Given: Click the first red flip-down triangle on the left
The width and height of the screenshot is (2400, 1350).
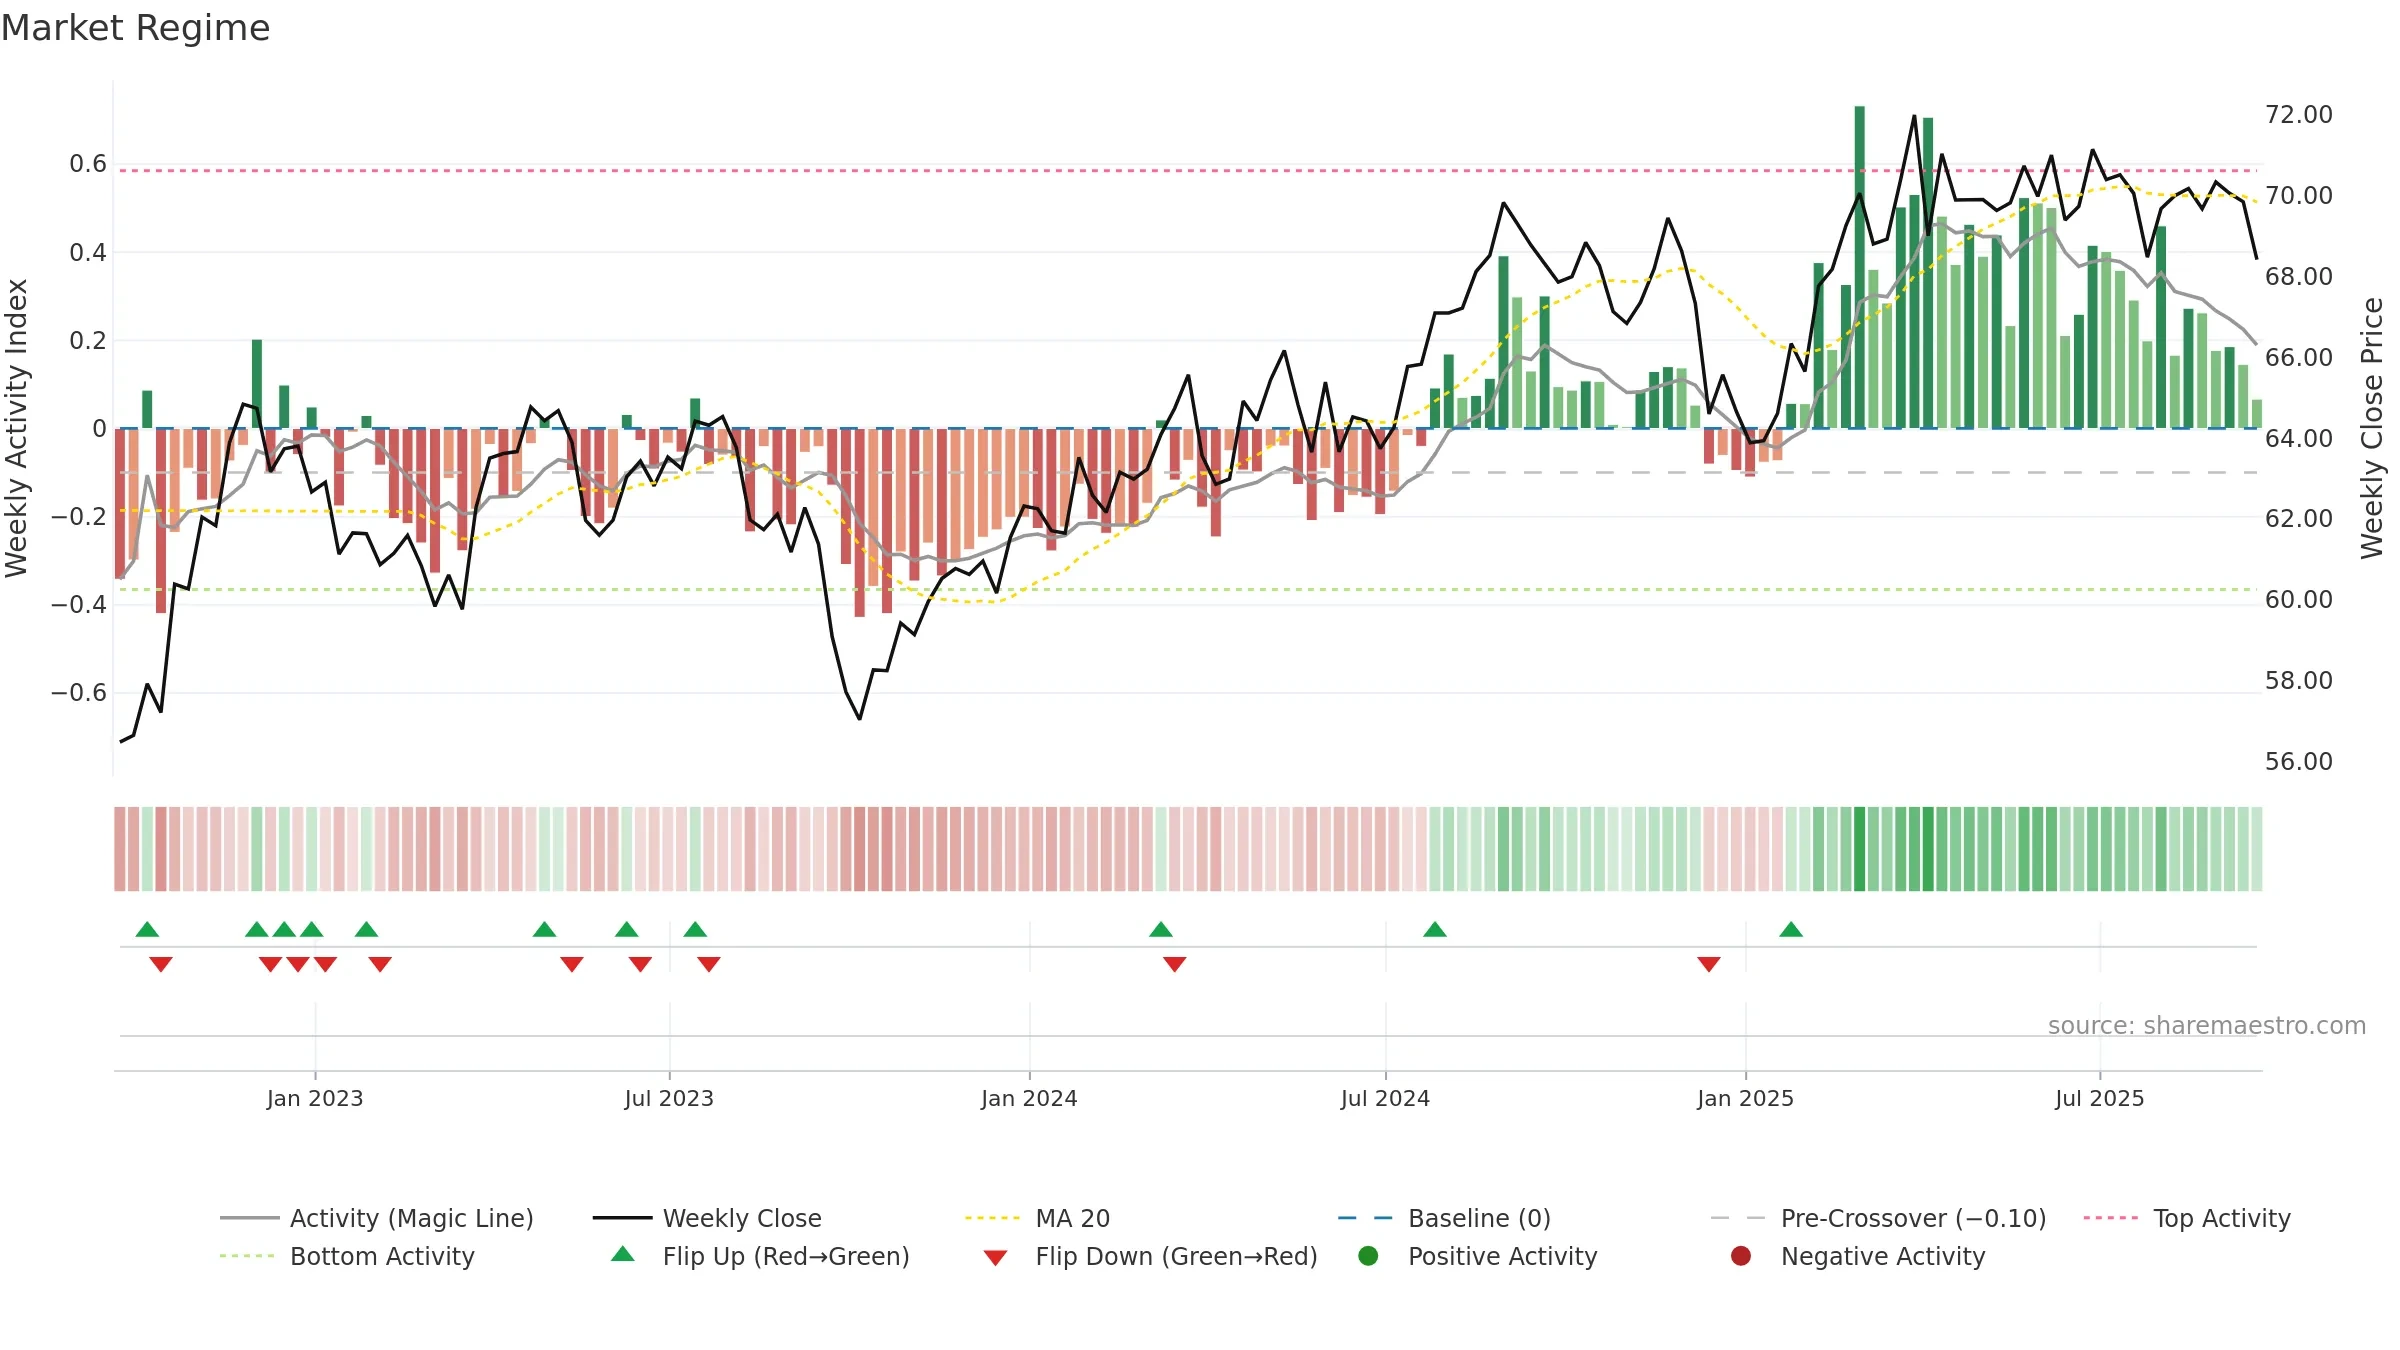Looking at the screenshot, I should click(161, 964).
